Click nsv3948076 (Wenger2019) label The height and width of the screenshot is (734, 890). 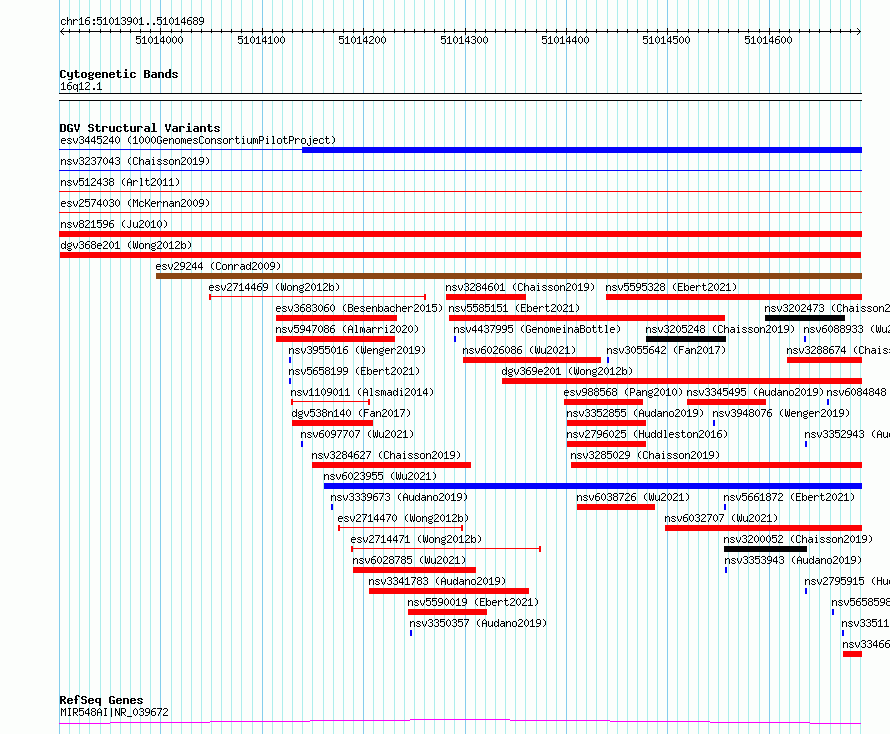(x=782, y=413)
